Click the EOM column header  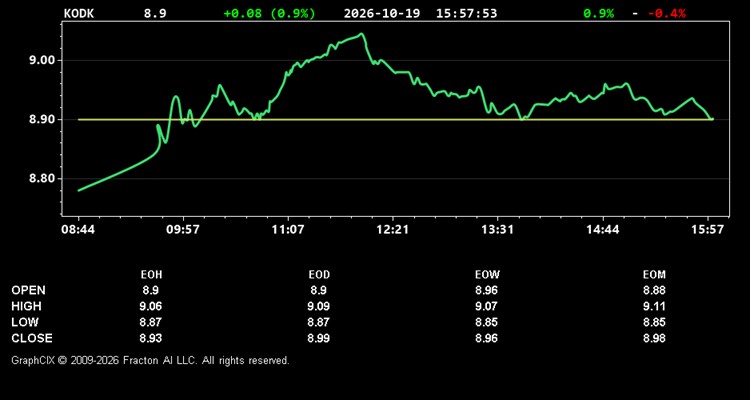coord(654,275)
